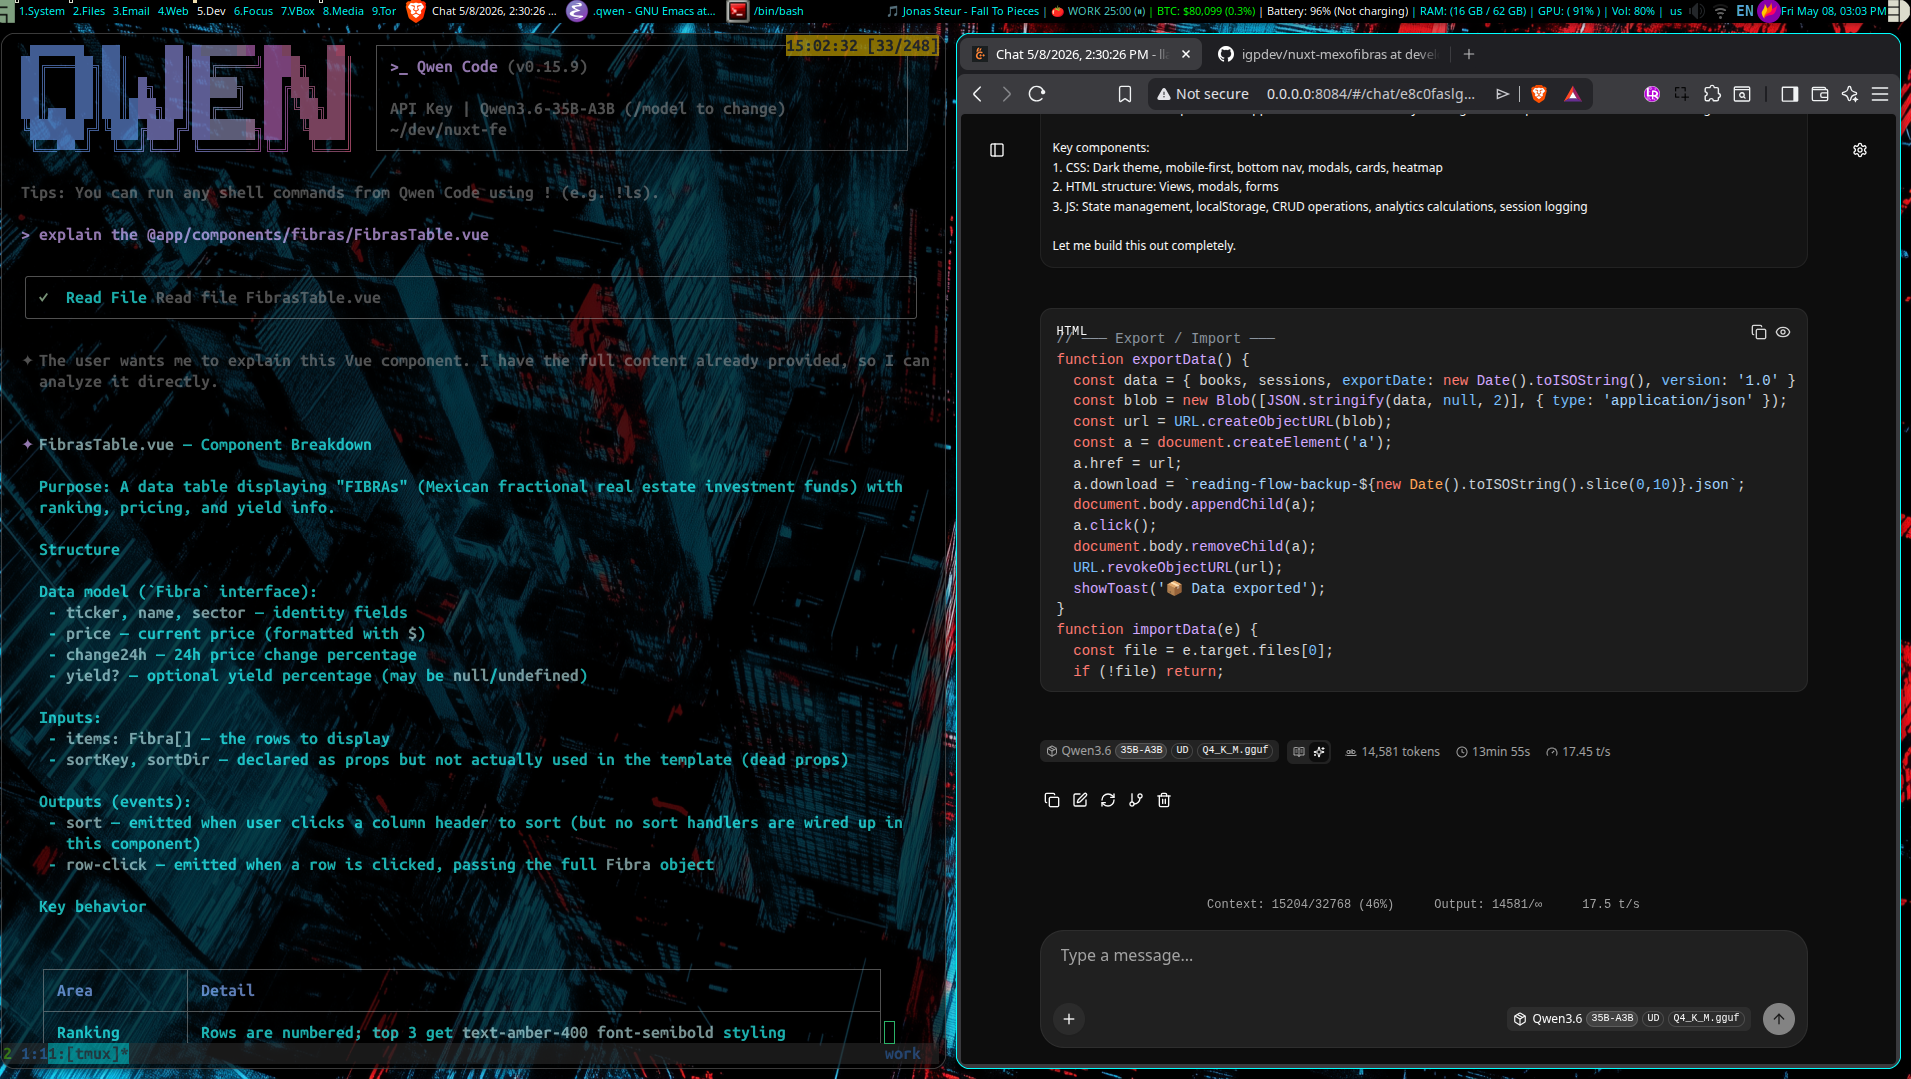
Task: Click the 14,581 tokens statistic
Action: (x=1393, y=751)
